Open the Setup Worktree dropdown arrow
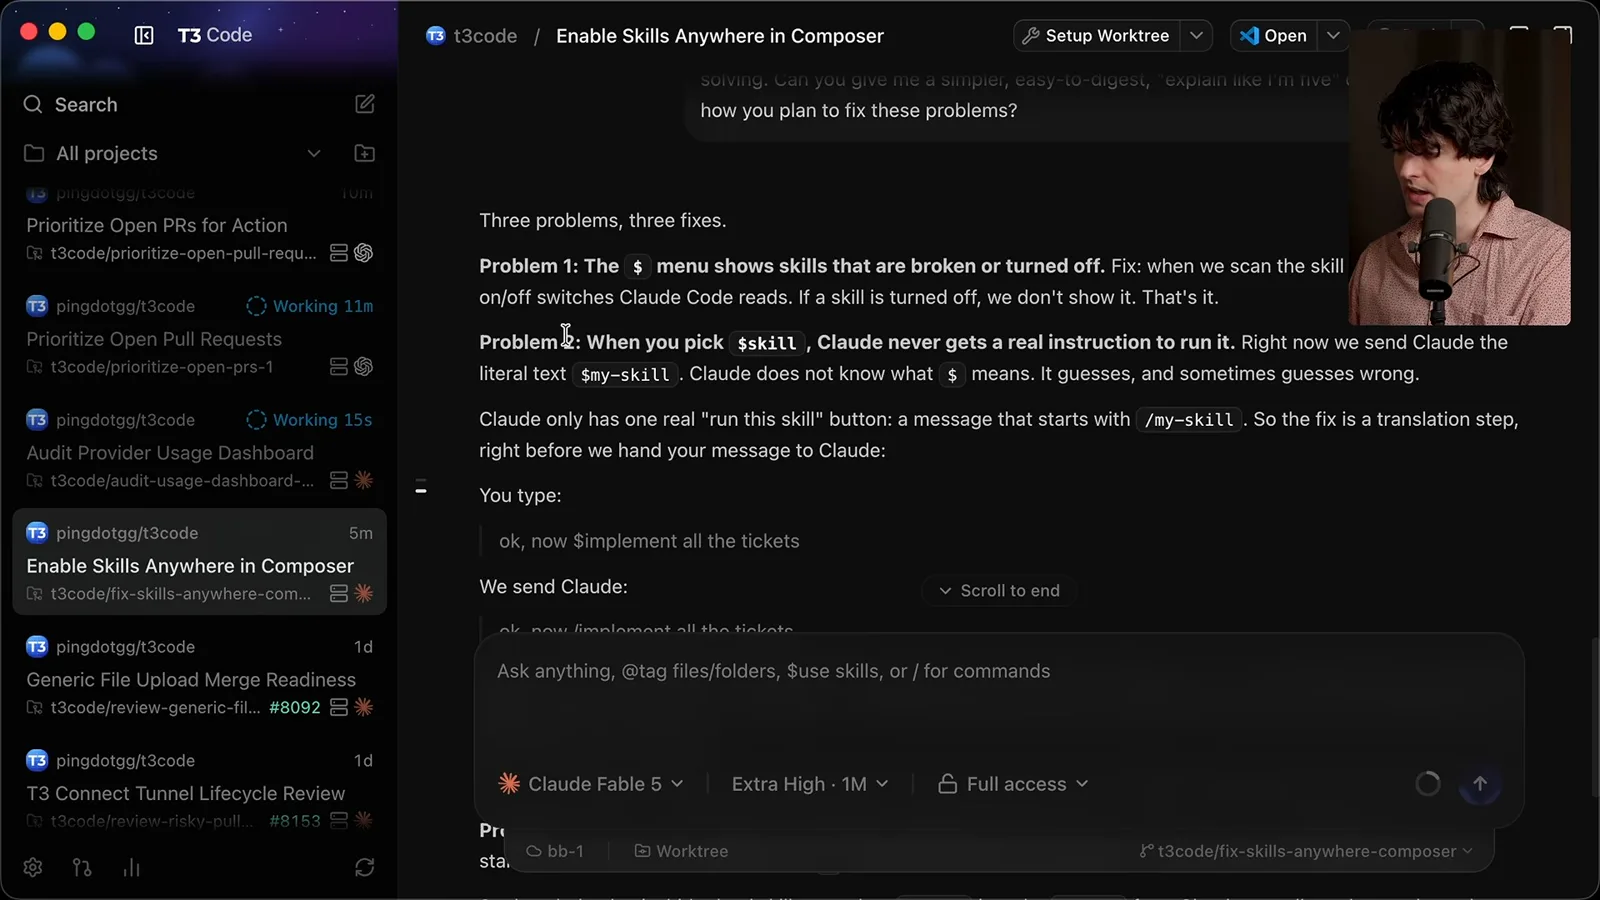Viewport: 1600px width, 900px height. coord(1196,36)
